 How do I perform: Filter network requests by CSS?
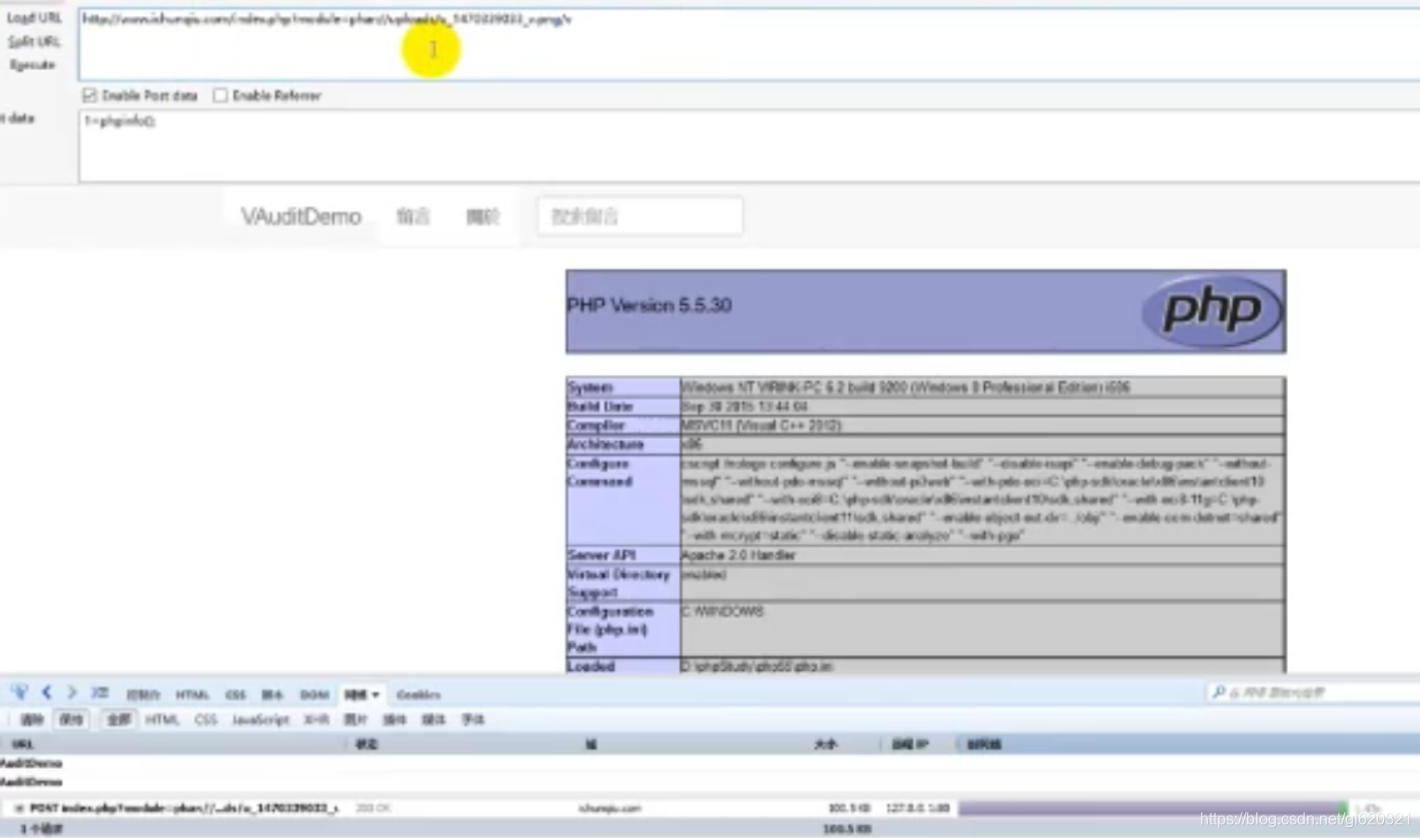pos(206,720)
